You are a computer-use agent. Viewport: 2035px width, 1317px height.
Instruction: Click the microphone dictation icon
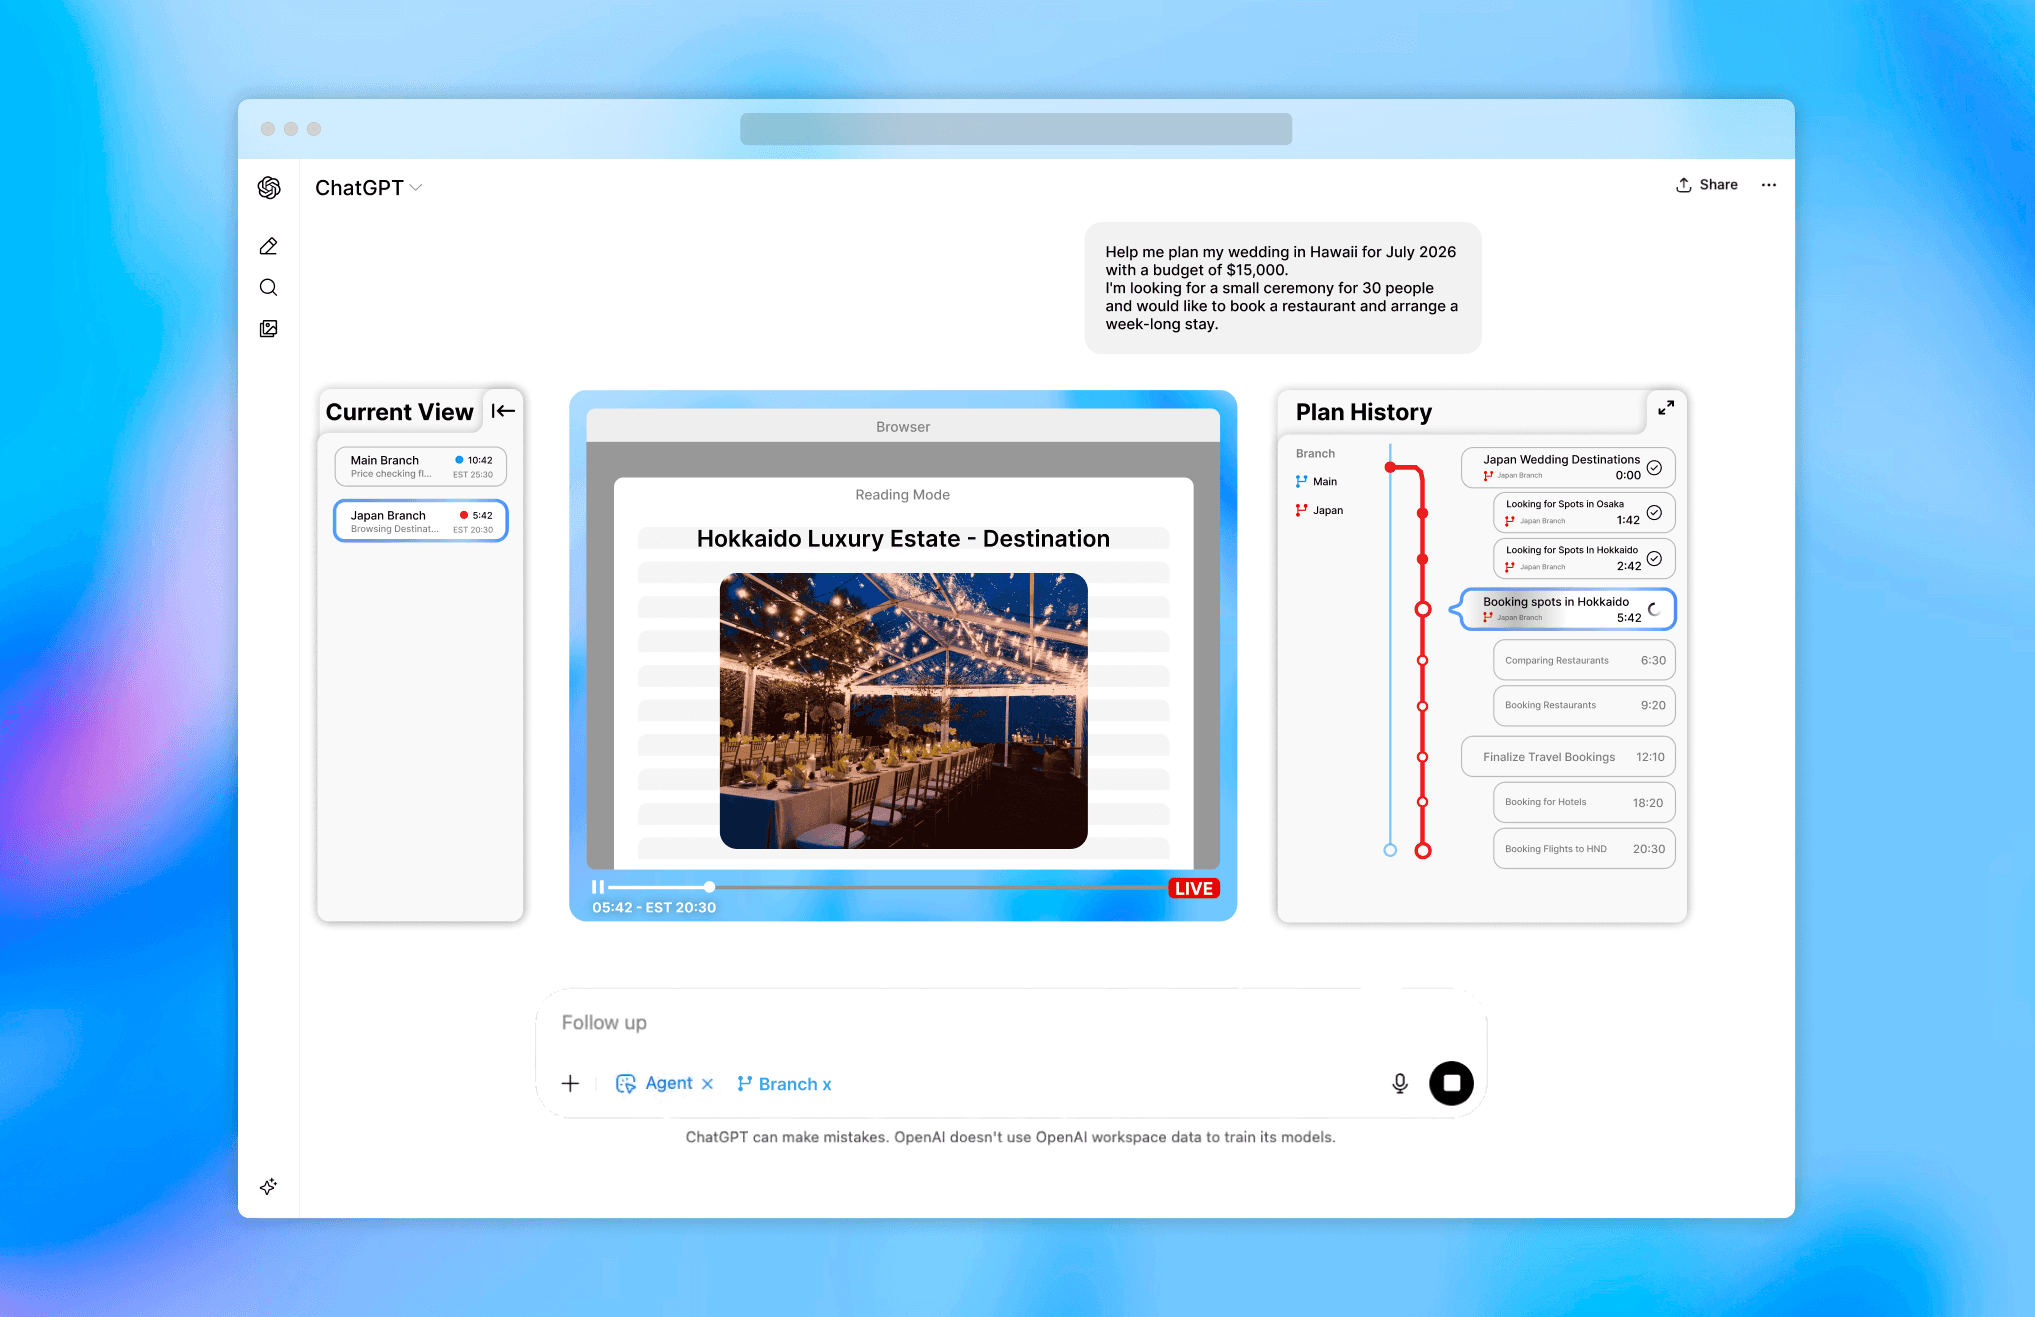[1400, 1083]
